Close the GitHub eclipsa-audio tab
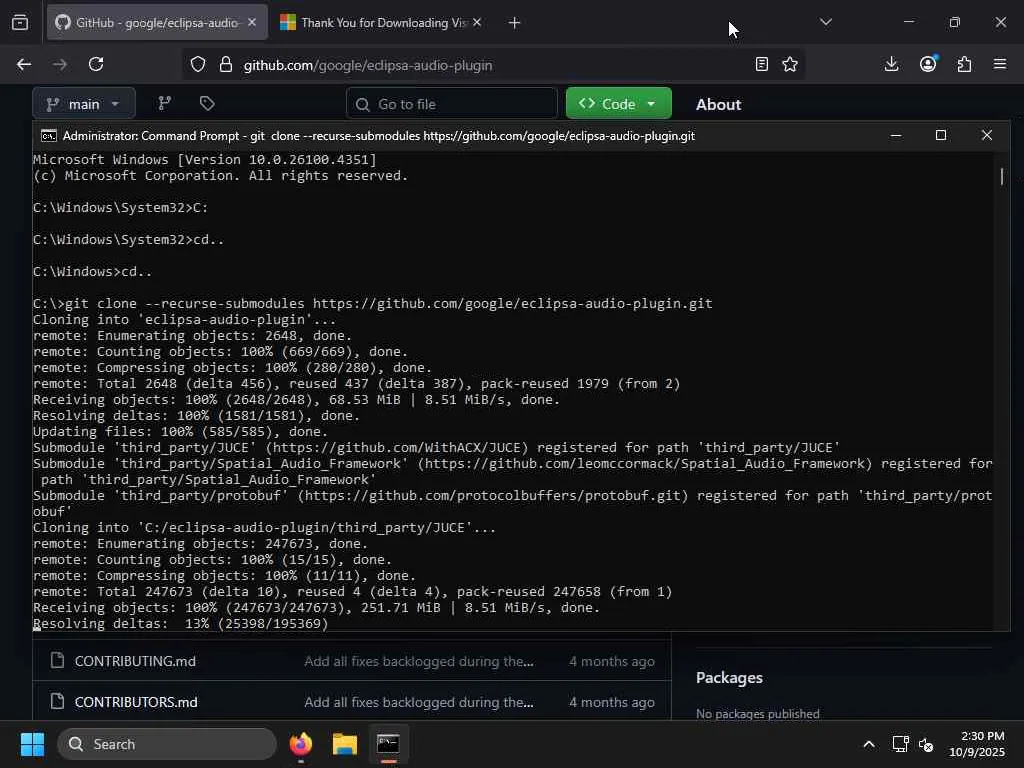This screenshot has height=768, width=1024. pyautogui.click(x=252, y=23)
